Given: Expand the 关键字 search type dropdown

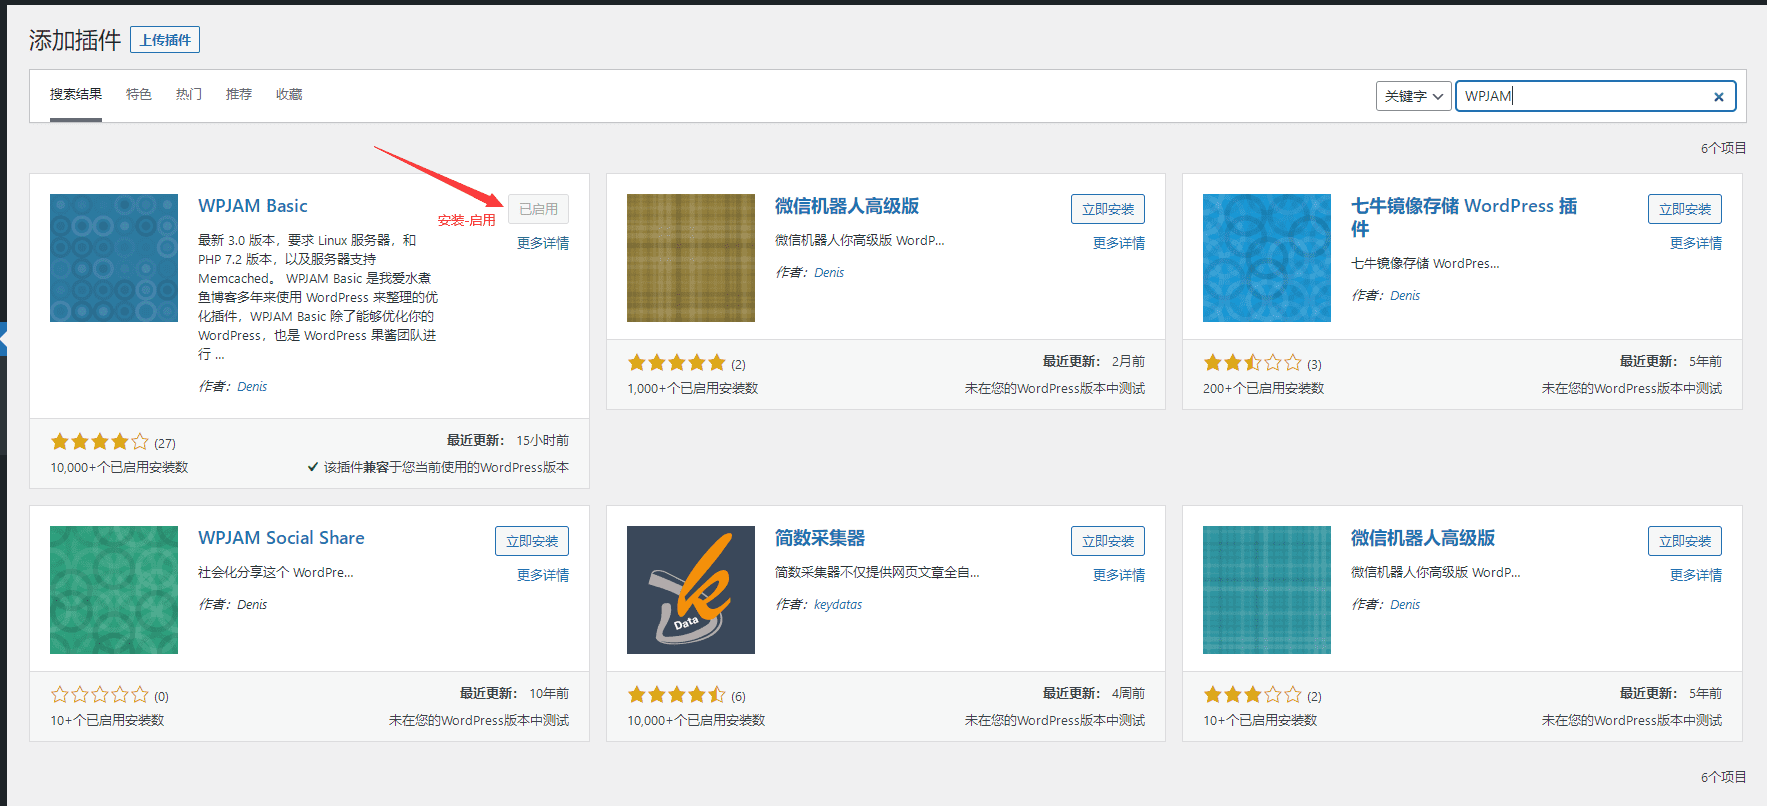Looking at the screenshot, I should click(x=1413, y=96).
